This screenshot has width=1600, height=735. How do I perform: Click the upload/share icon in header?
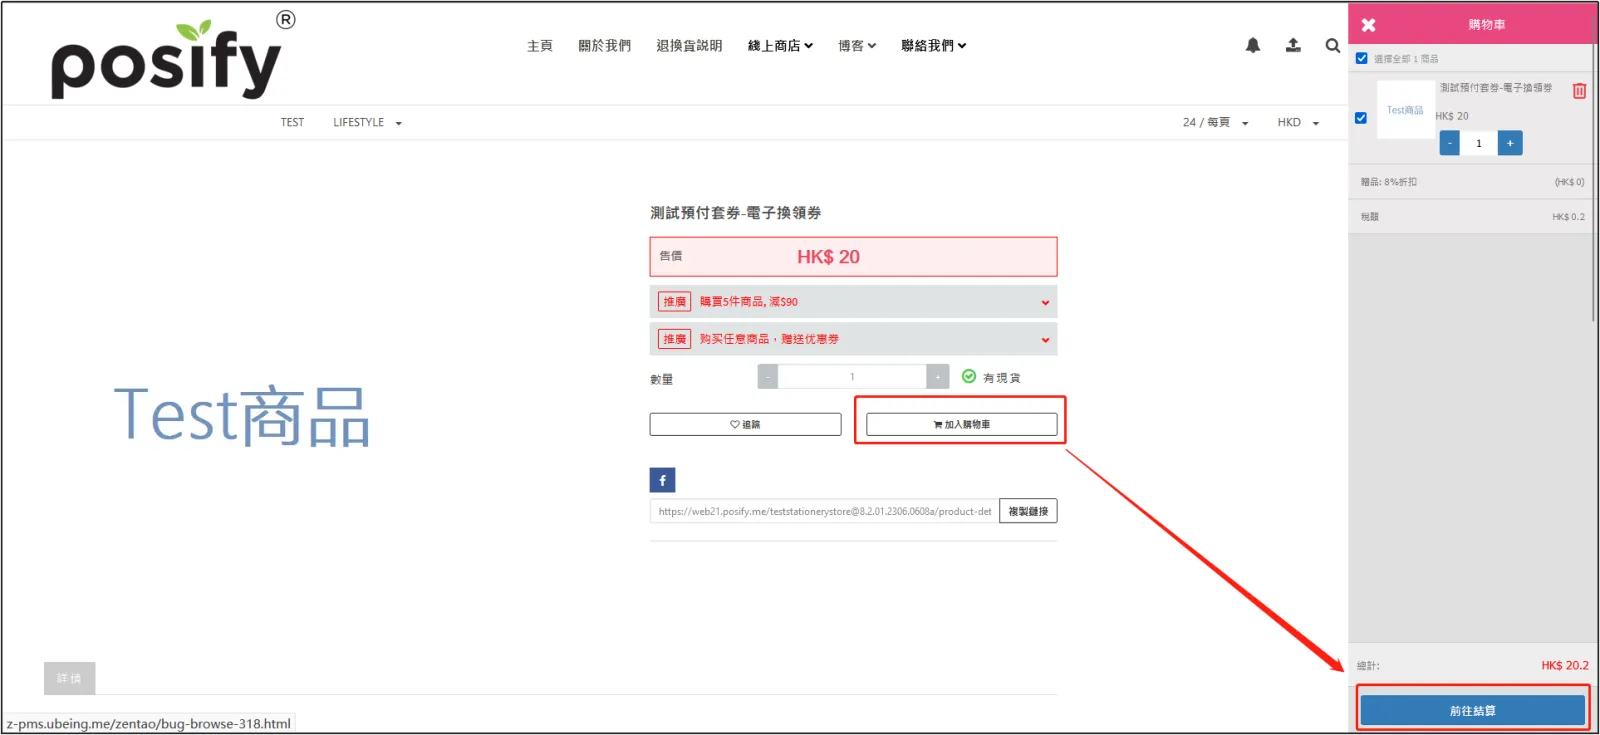[x=1293, y=45]
